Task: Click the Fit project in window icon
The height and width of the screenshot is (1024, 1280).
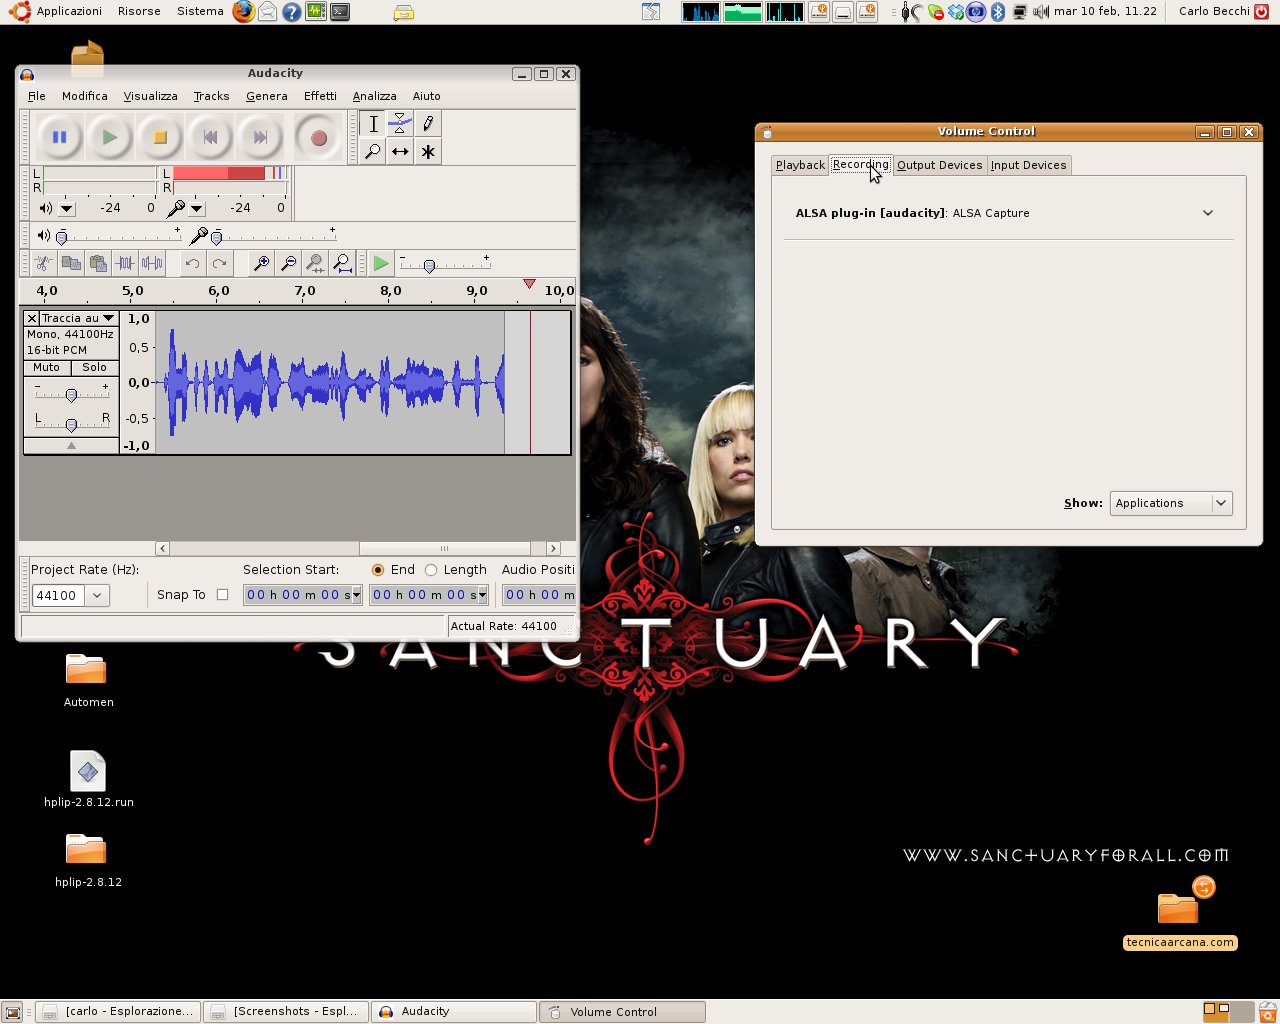Action: point(342,264)
